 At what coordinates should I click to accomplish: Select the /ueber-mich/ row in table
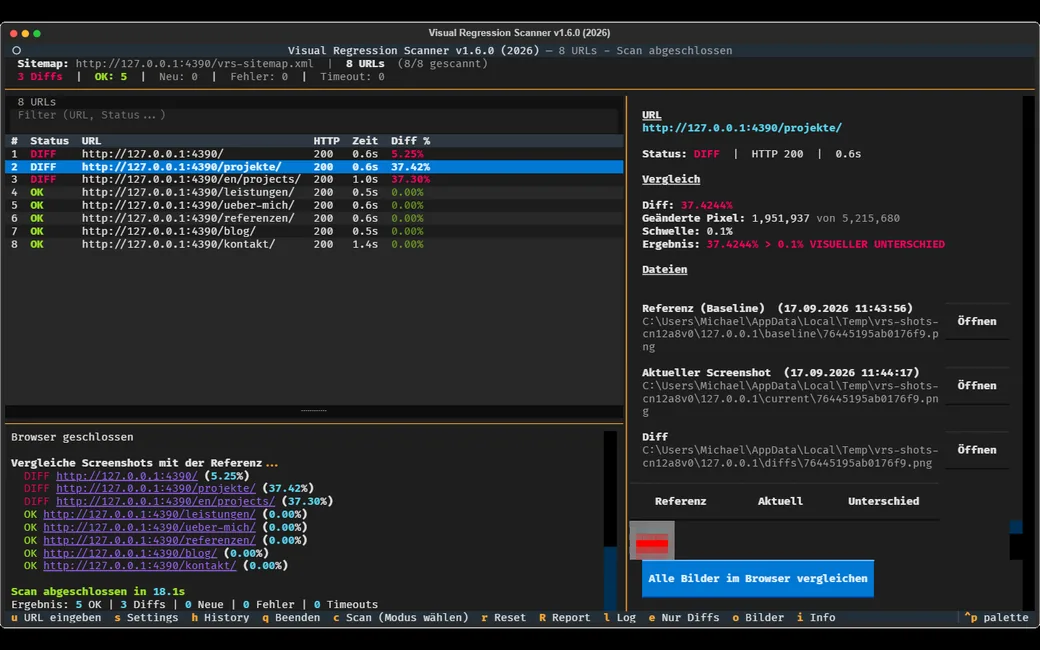[314, 206]
